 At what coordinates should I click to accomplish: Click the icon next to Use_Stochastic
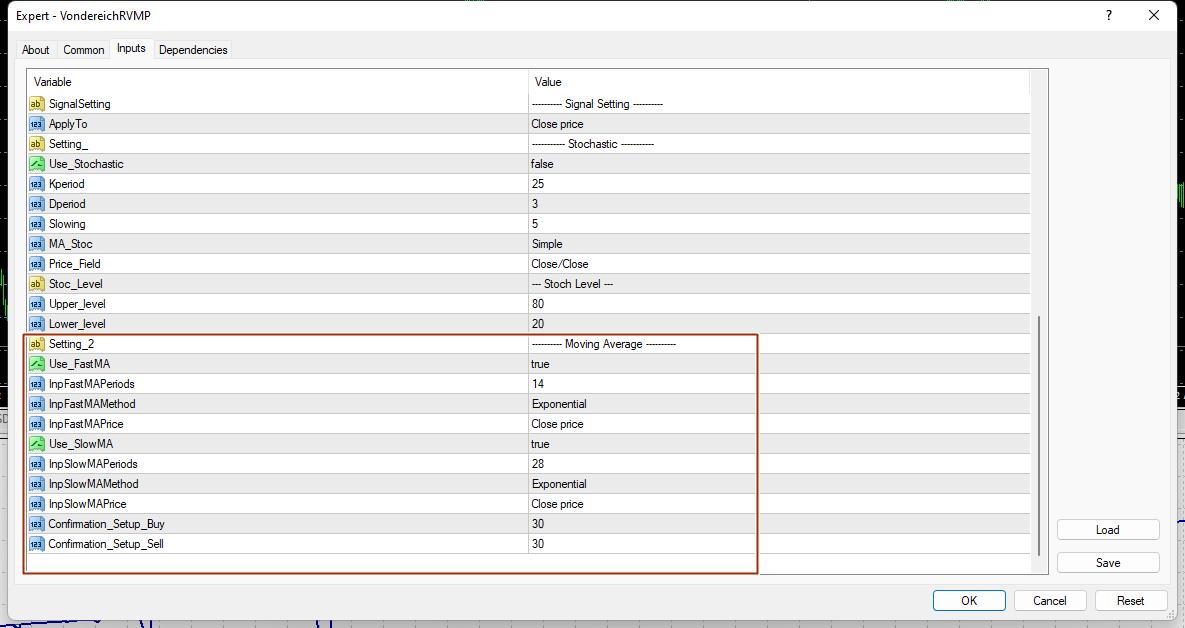[37, 164]
